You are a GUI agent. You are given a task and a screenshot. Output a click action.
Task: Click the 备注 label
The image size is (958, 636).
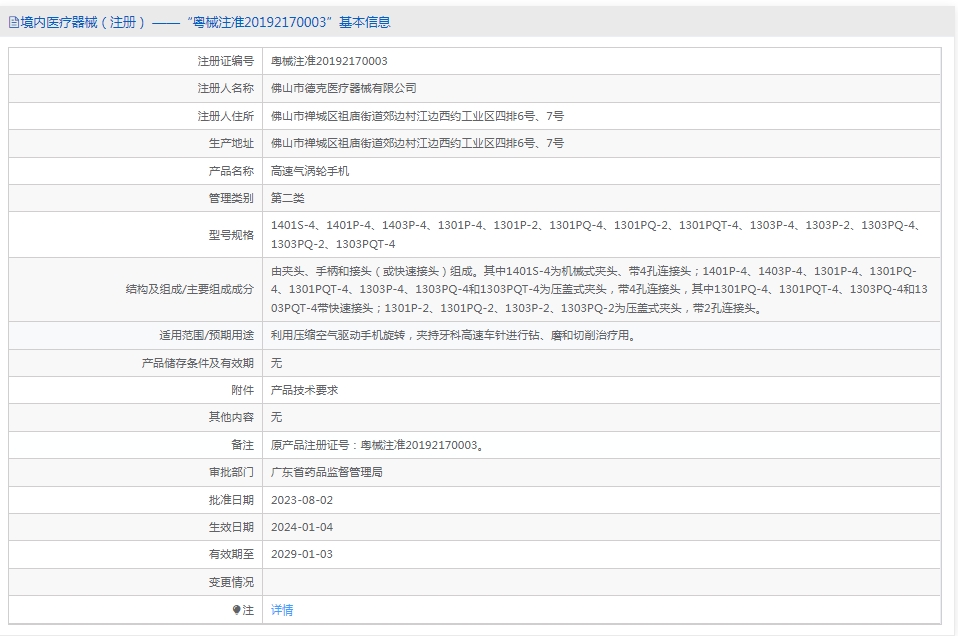243,445
